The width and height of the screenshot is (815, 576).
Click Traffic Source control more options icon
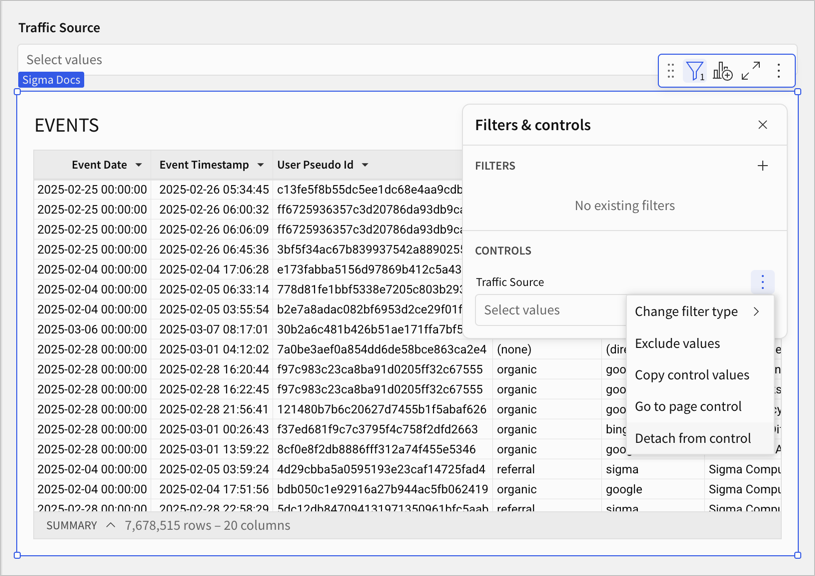pyautogui.click(x=762, y=283)
